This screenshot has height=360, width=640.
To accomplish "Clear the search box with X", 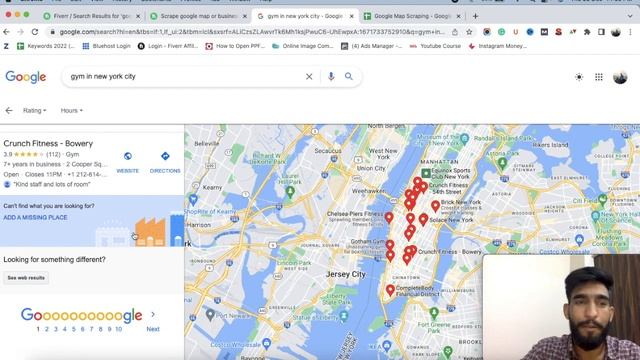I will click(x=309, y=76).
